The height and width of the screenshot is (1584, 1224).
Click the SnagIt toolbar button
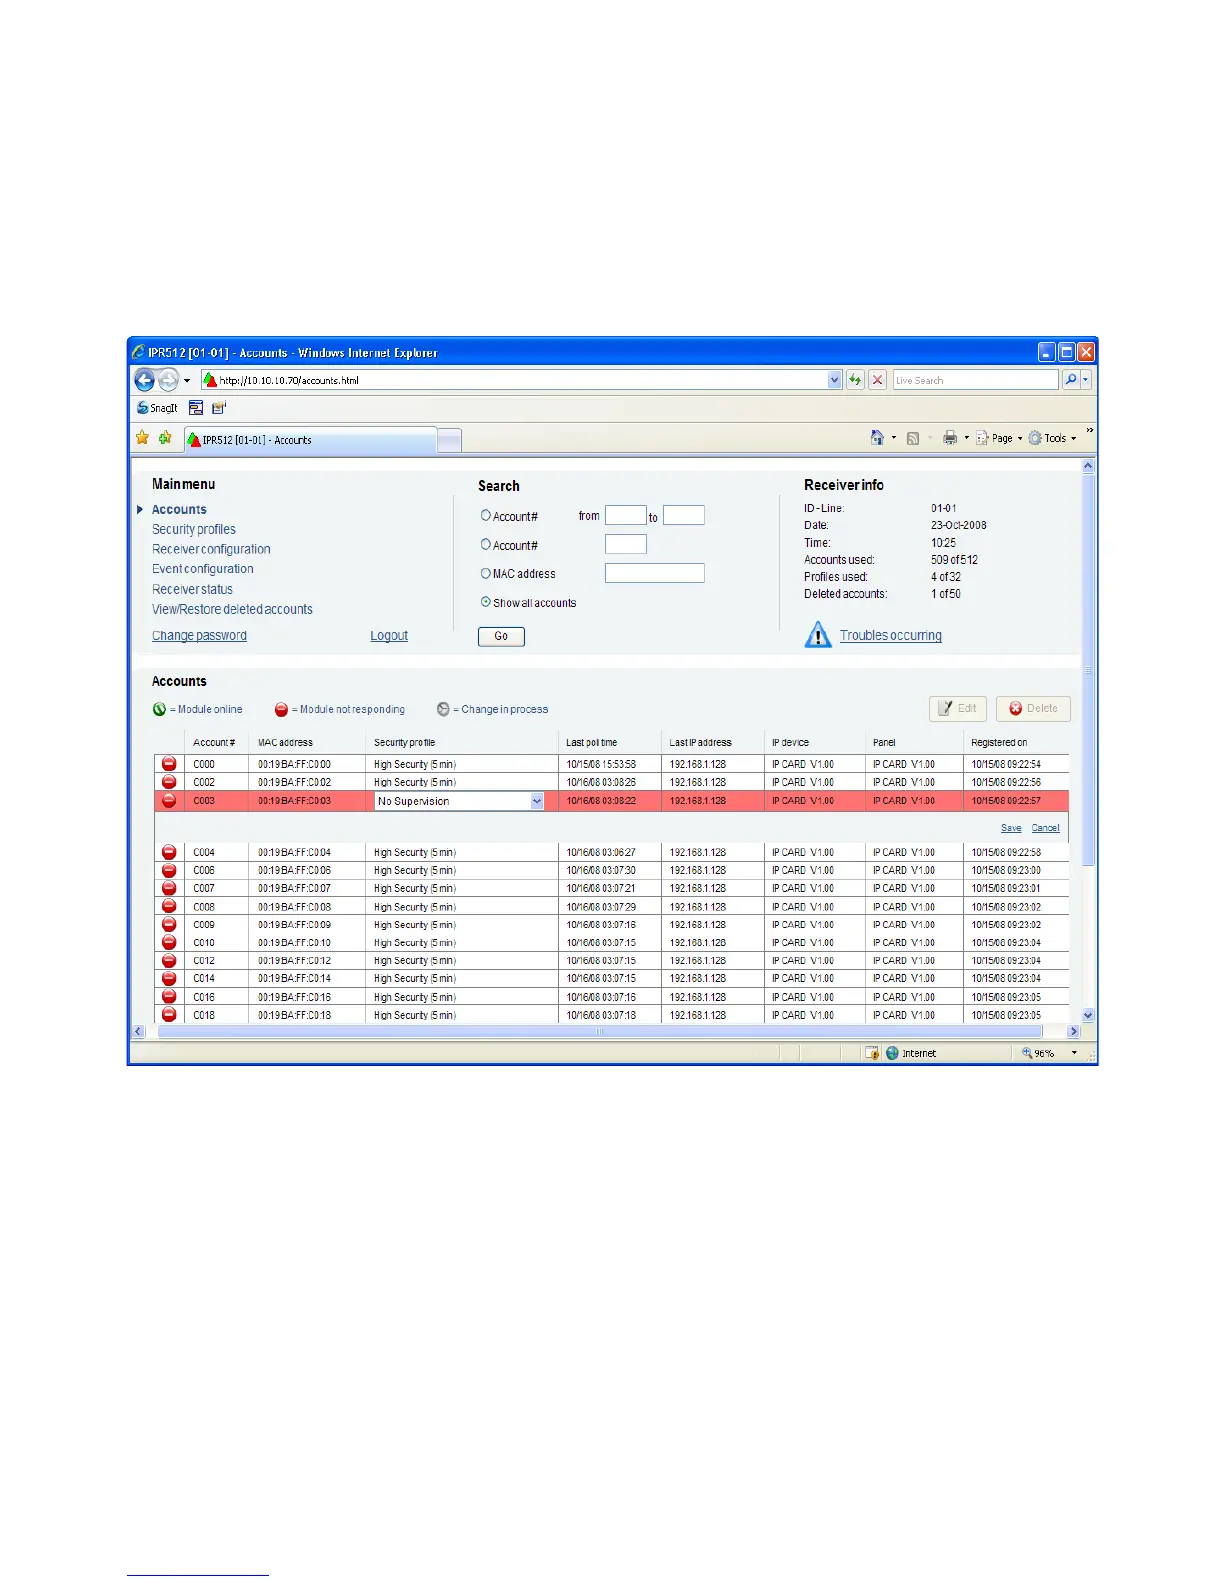click(x=157, y=408)
